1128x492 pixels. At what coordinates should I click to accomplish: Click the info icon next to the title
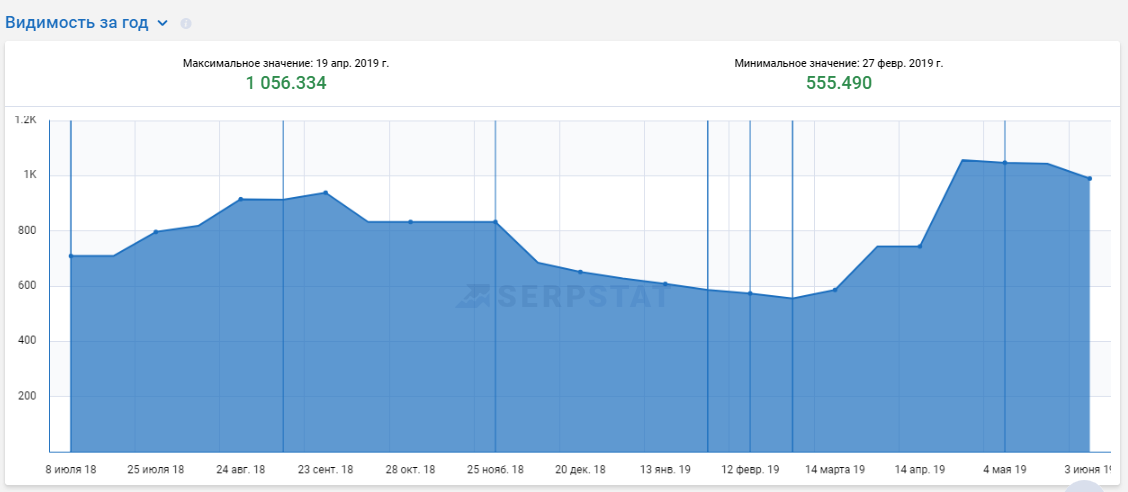coord(186,23)
